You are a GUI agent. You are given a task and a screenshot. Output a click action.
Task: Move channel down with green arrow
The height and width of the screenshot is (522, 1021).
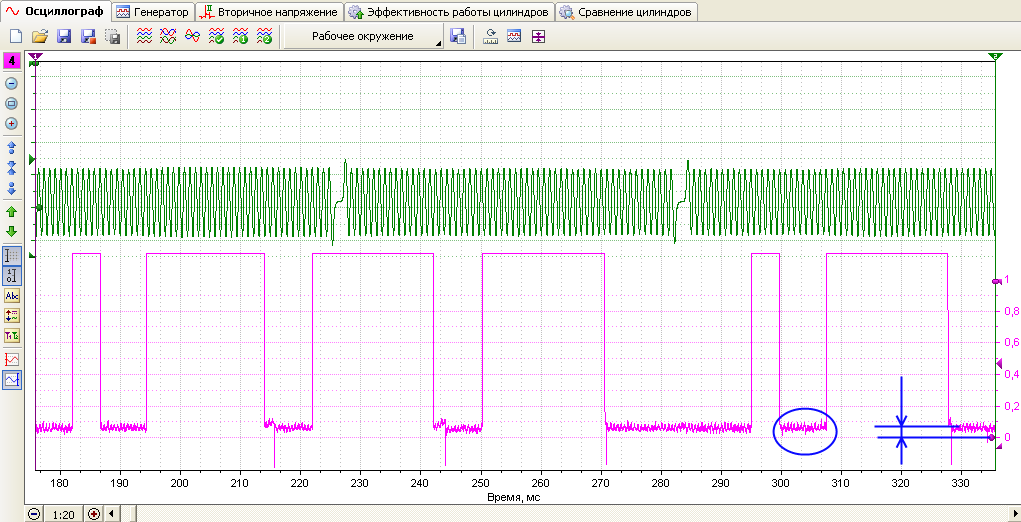tap(12, 232)
